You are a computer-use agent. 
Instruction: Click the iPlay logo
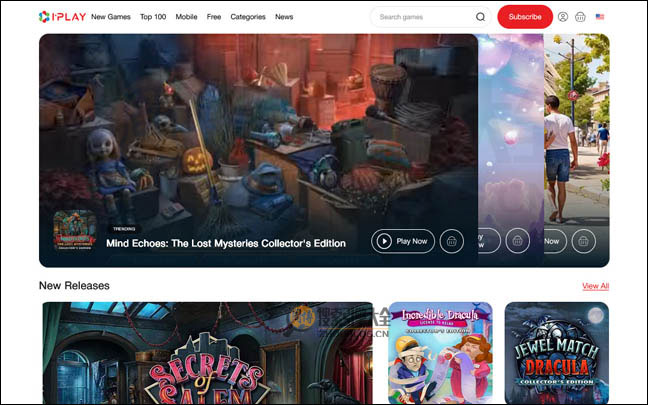(x=62, y=17)
